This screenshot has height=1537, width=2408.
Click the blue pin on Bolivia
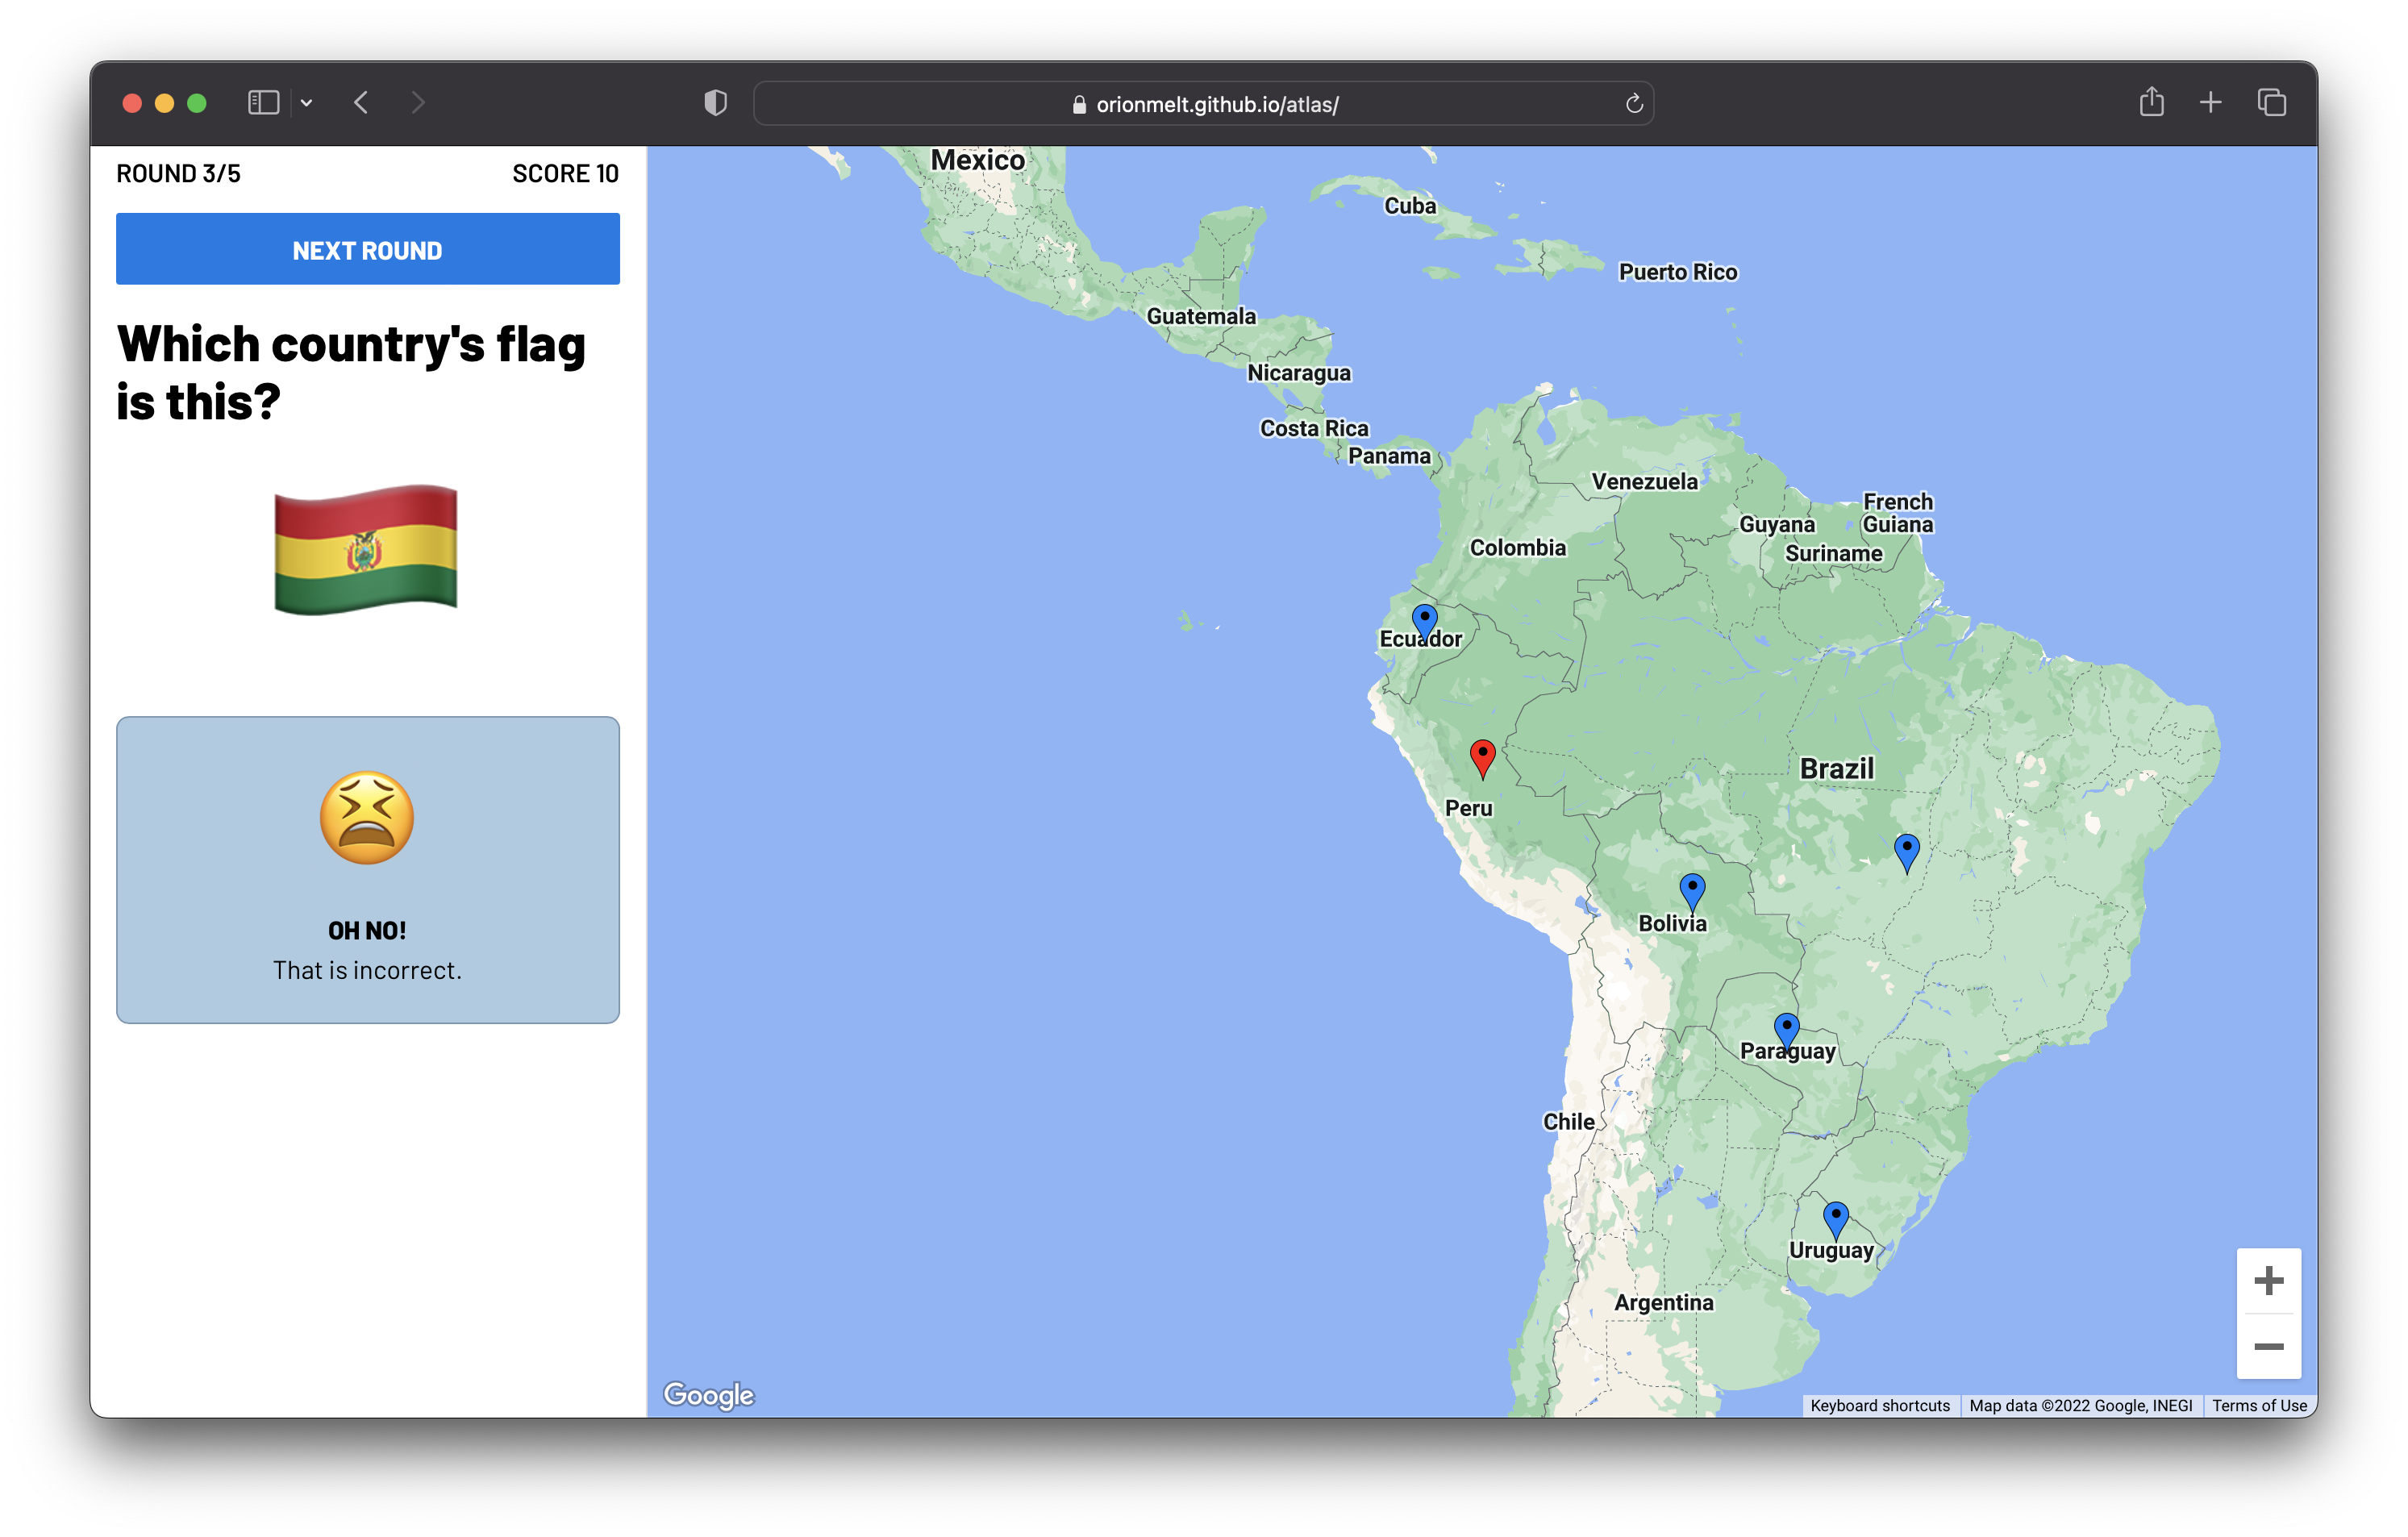(x=1692, y=890)
